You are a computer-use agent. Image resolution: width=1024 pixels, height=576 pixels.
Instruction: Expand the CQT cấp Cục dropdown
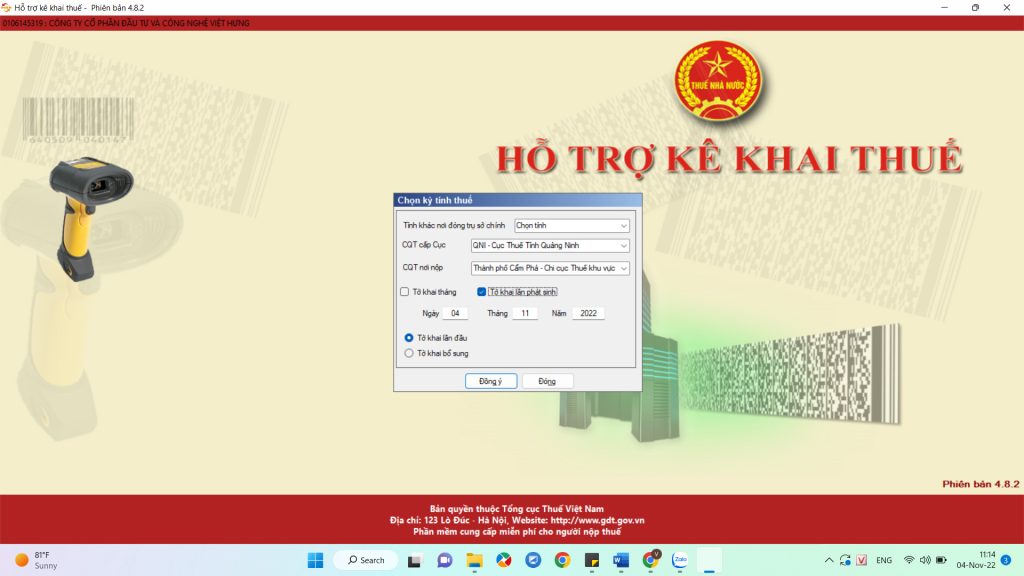coord(550,246)
